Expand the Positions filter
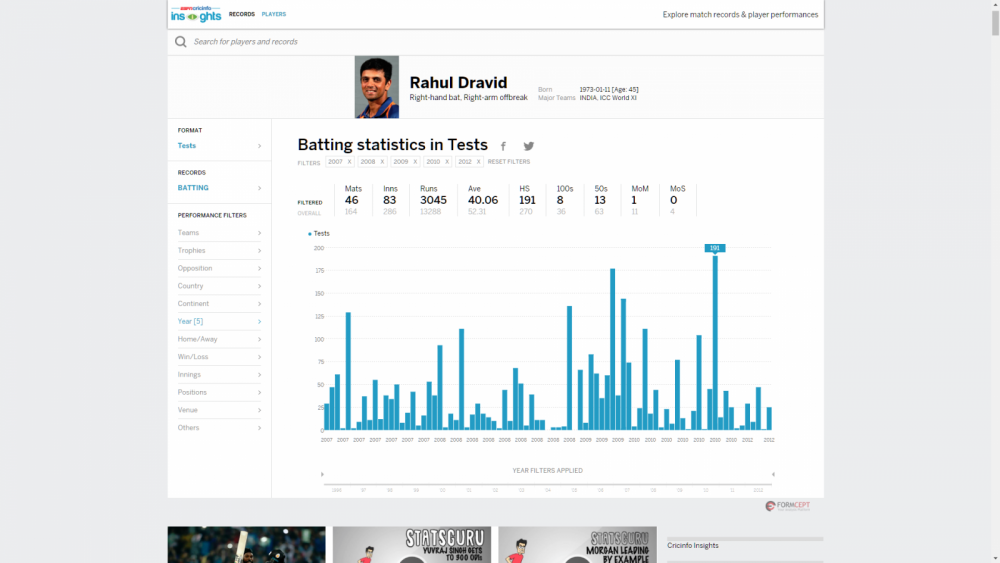 coord(219,393)
